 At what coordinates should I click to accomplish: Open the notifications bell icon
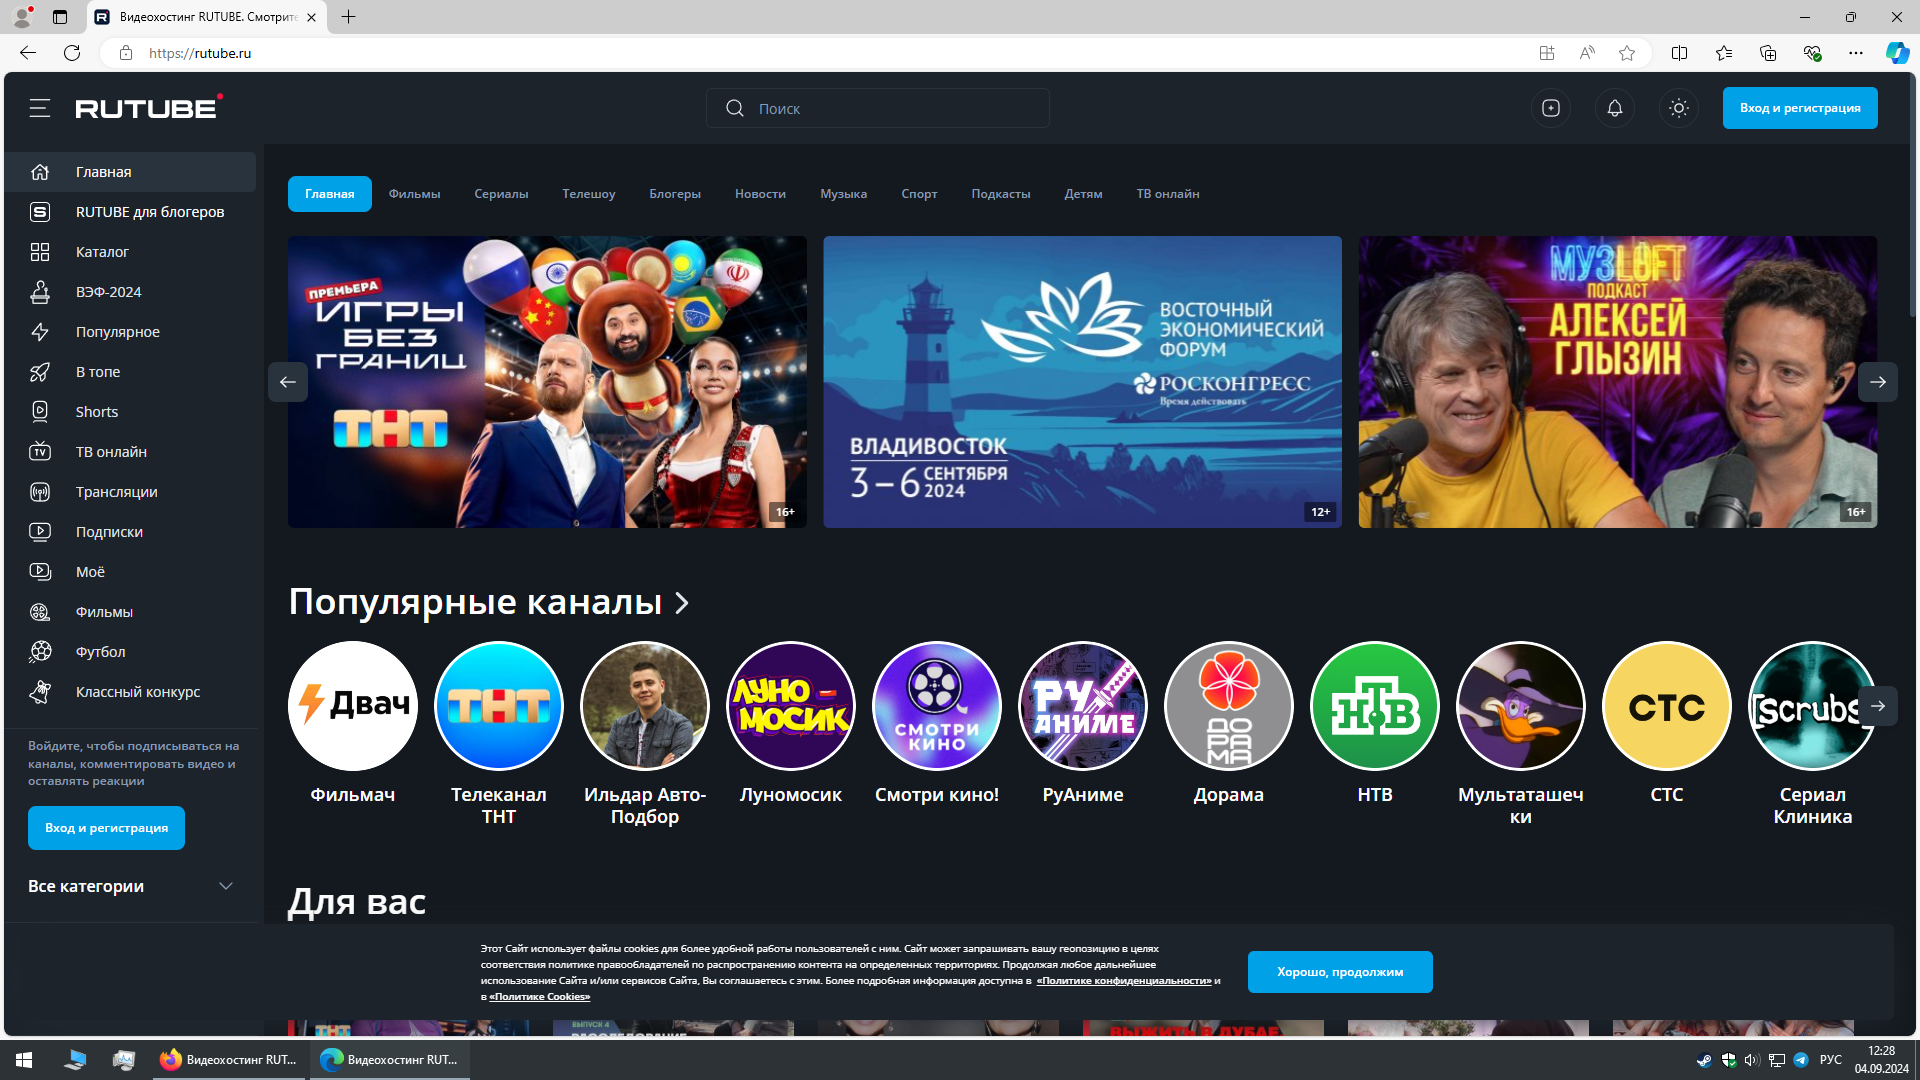[x=1615, y=108]
